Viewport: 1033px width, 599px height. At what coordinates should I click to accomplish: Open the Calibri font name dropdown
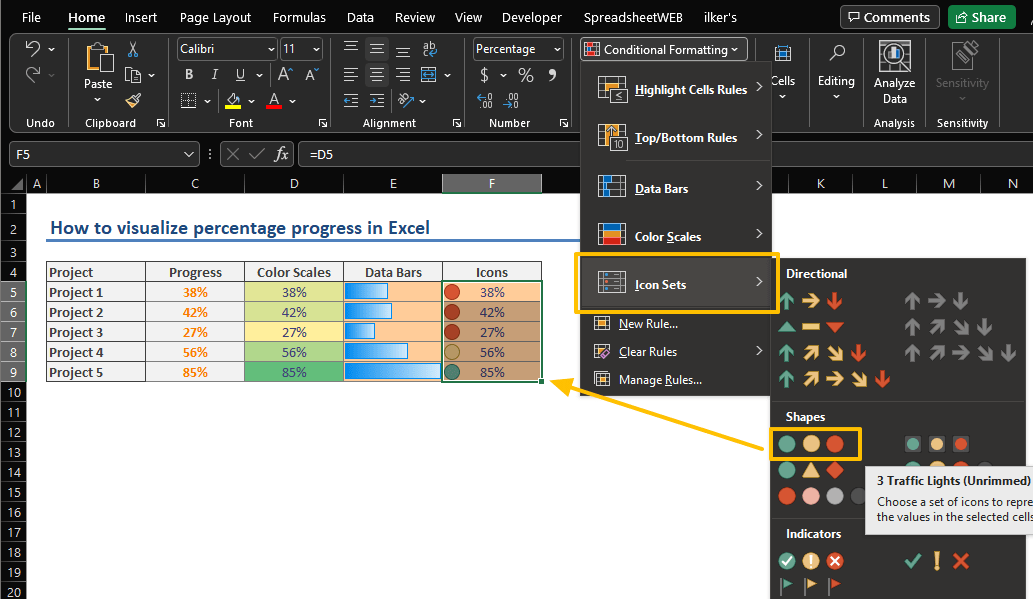[x=271, y=49]
